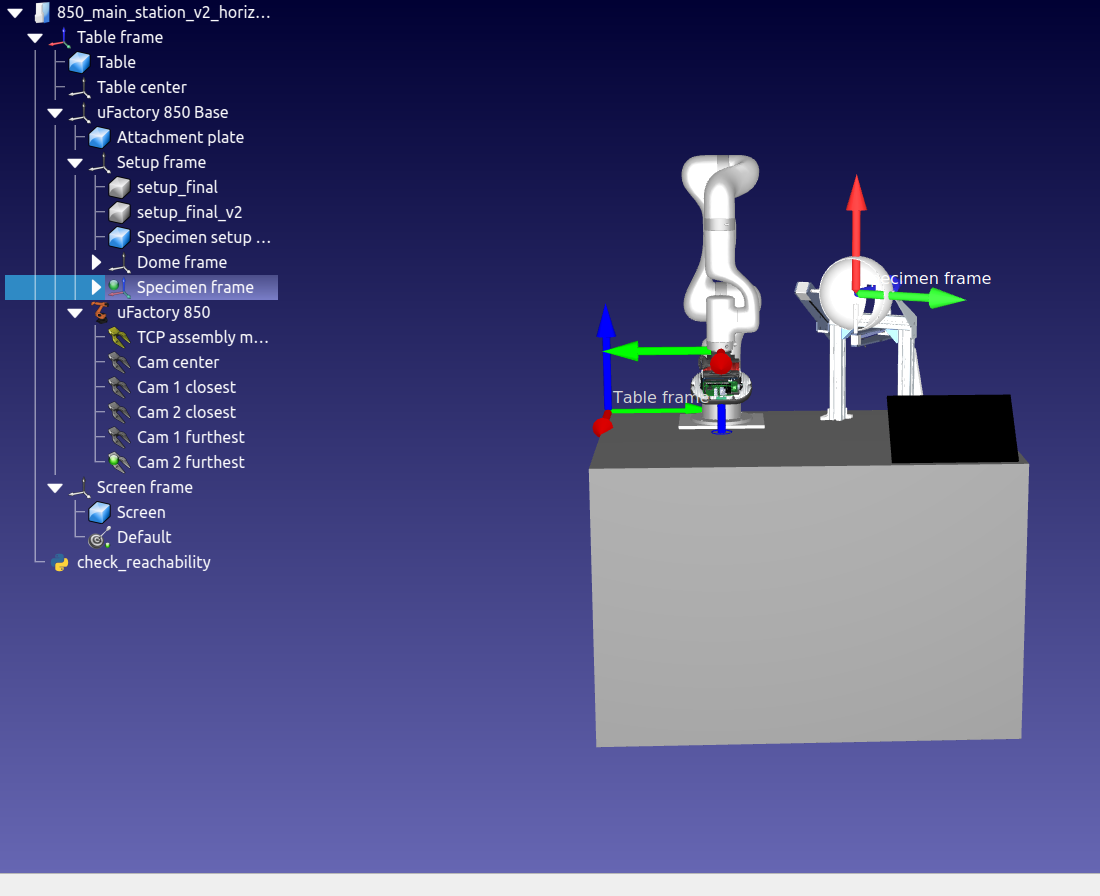Click the frame icon beside Table center
This screenshot has height=896, width=1100.
[79, 88]
